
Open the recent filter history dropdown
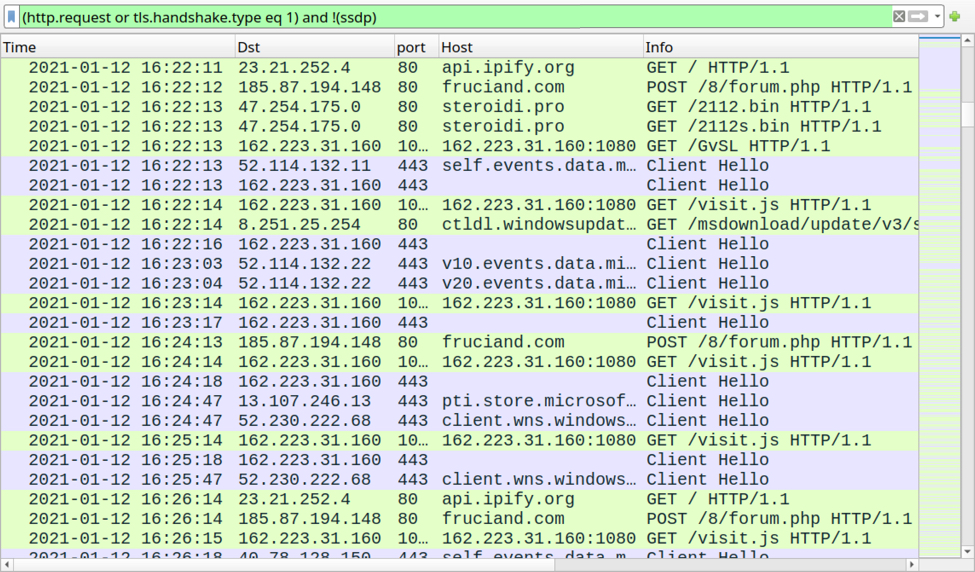(x=937, y=17)
